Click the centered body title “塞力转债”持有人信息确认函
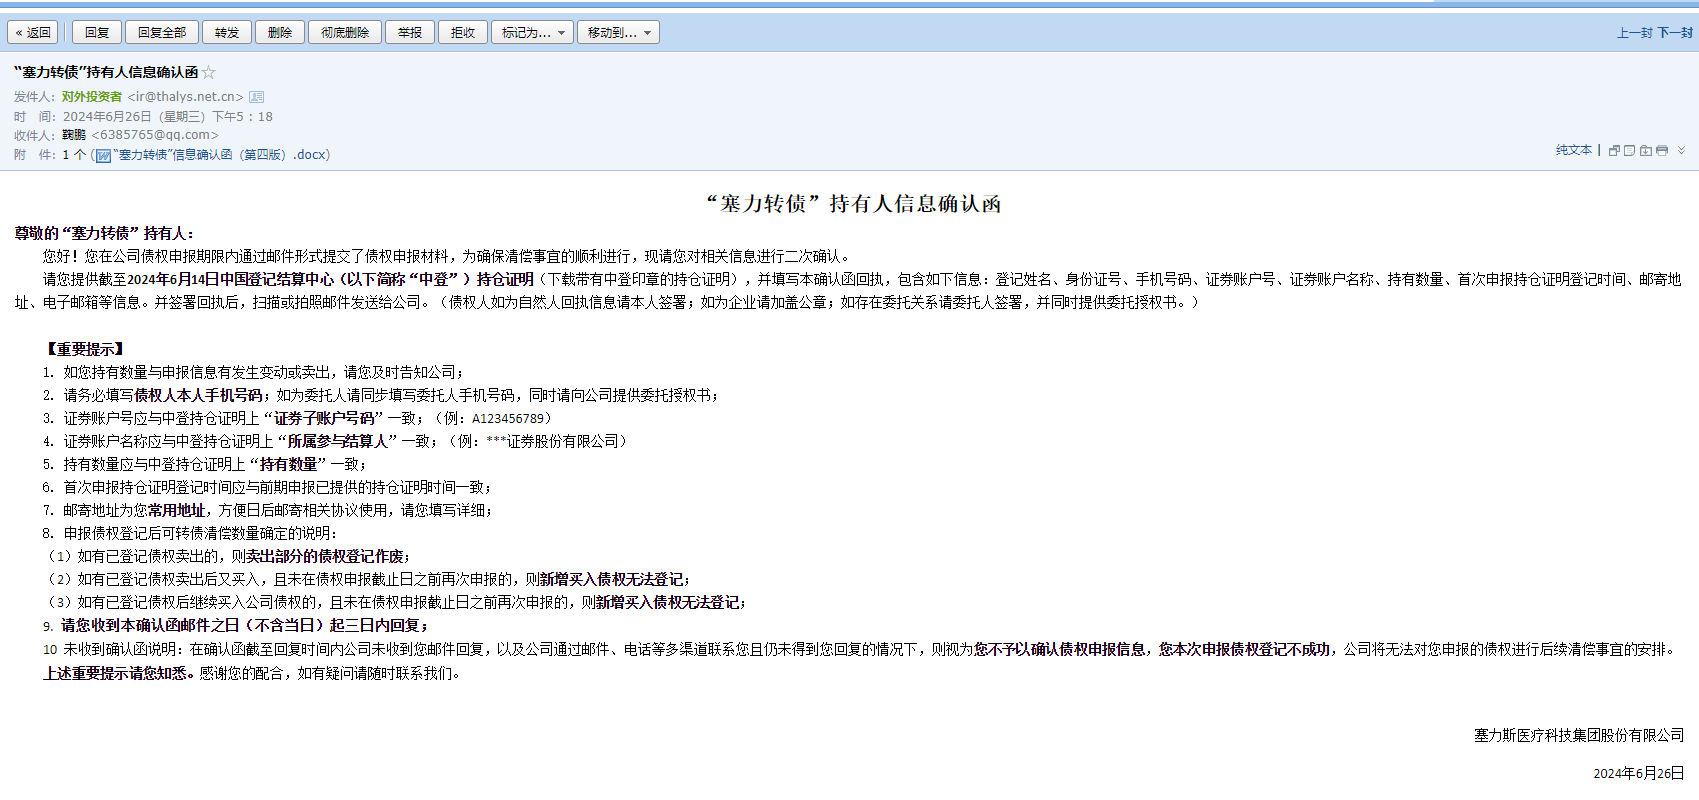This screenshot has height=800, width=1699. [854, 204]
